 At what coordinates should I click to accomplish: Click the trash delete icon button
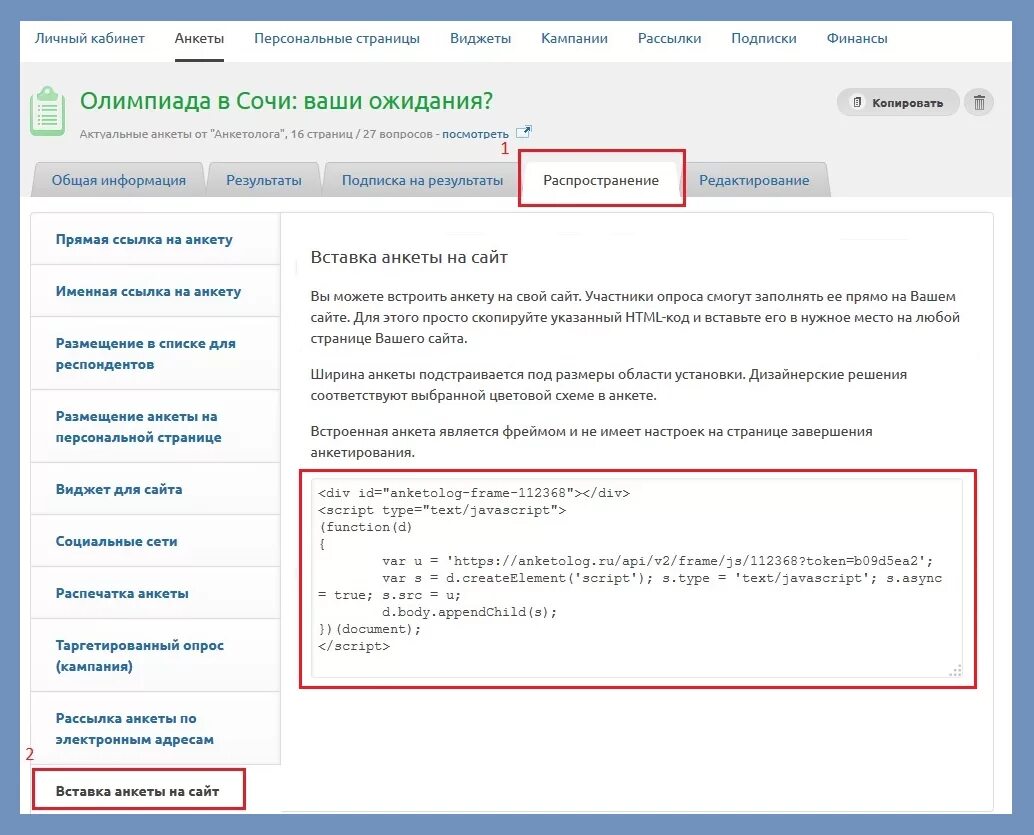979,102
